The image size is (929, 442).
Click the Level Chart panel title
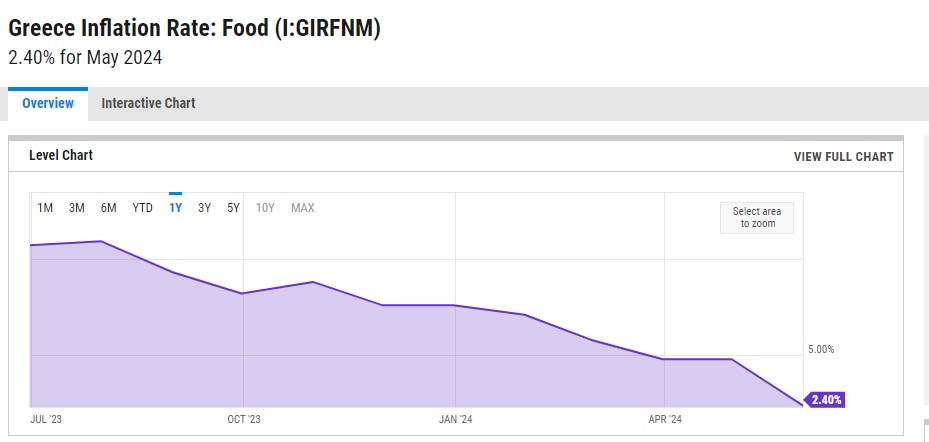click(61, 155)
